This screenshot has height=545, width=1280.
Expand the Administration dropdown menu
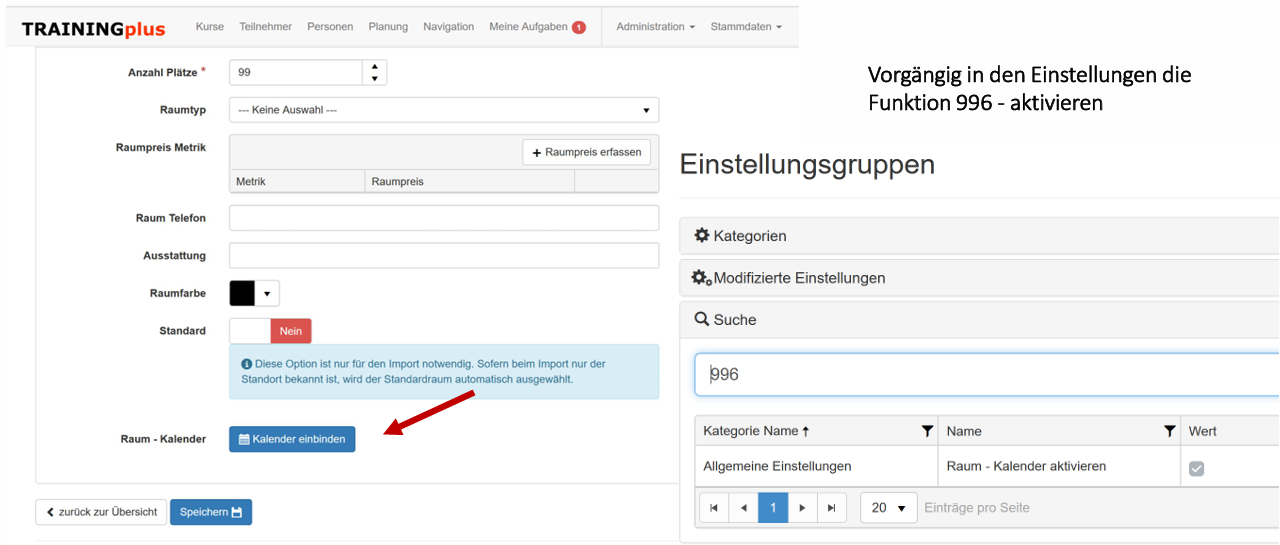[x=655, y=27]
